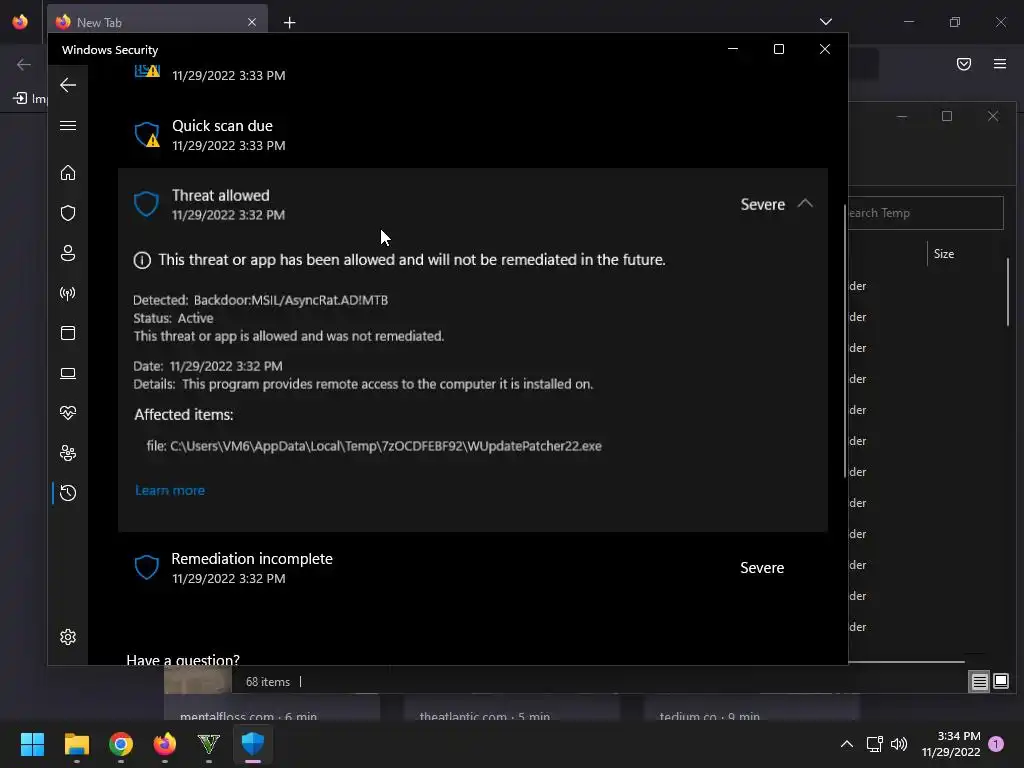The height and width of the screenshot is (768, 1024).
Task: Select detected Backdoor:MSIL/AsyncRat threat name
Action: (x=291, y=300)
